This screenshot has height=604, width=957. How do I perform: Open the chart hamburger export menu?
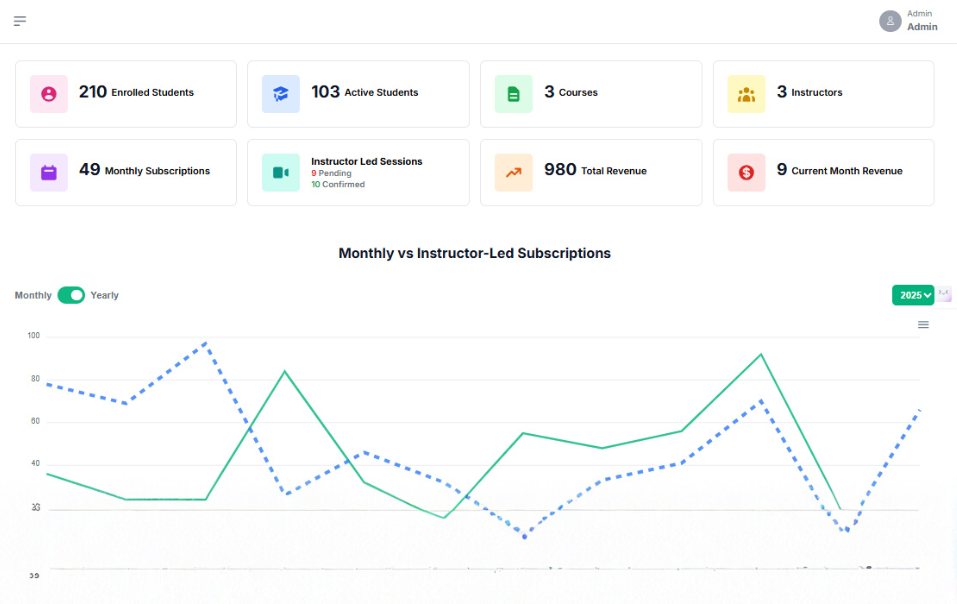pyautogui.click(x=923, y=325)
